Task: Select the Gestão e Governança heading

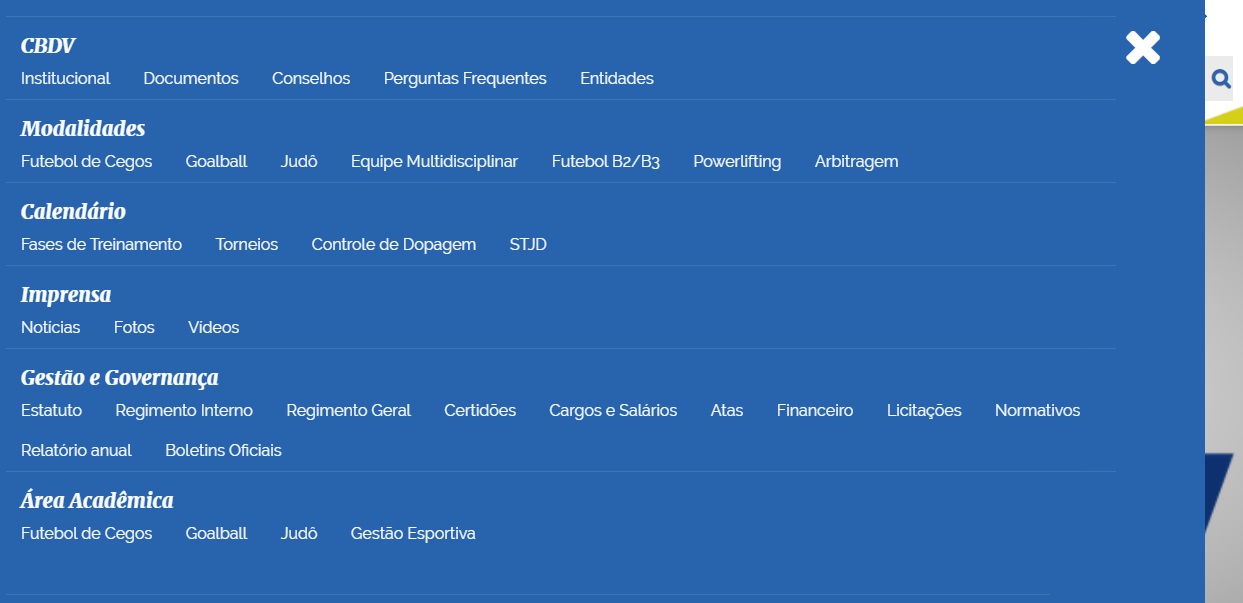Action: click(x=120, y=378)
